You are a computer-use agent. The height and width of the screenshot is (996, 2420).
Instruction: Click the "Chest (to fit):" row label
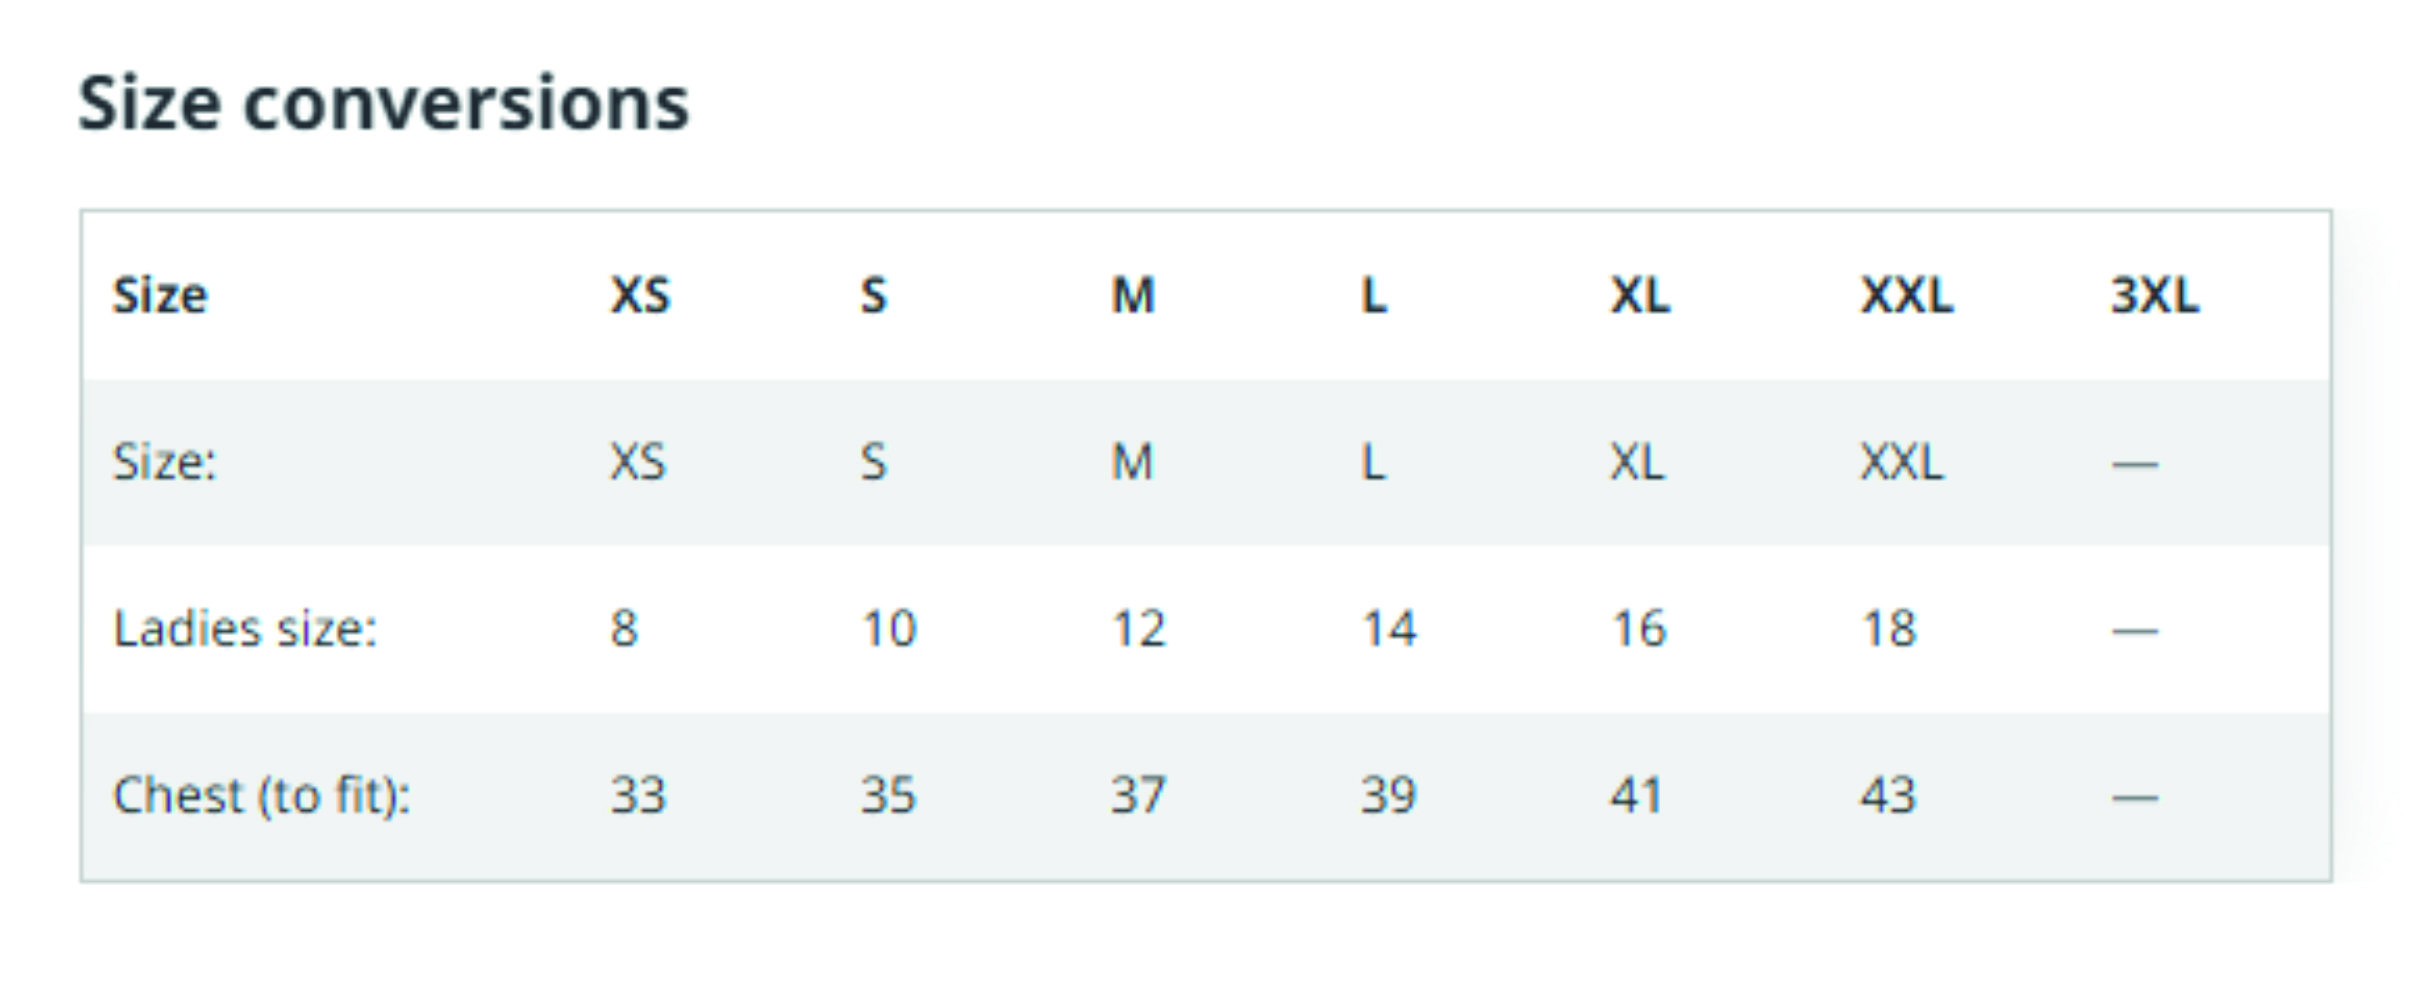[262, 796]
